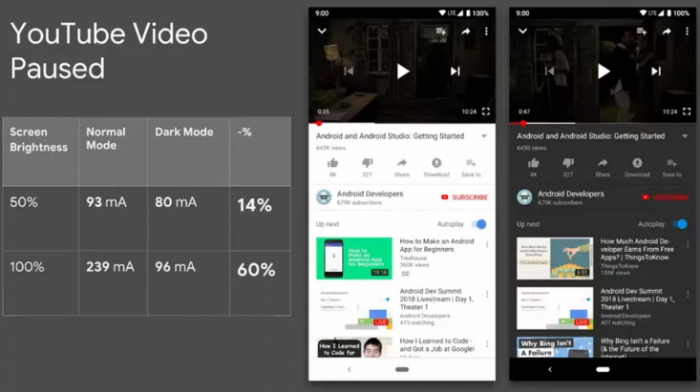Subscribe to Android Developers in light mode
The image size is (700, 392).
click(464, 197)
